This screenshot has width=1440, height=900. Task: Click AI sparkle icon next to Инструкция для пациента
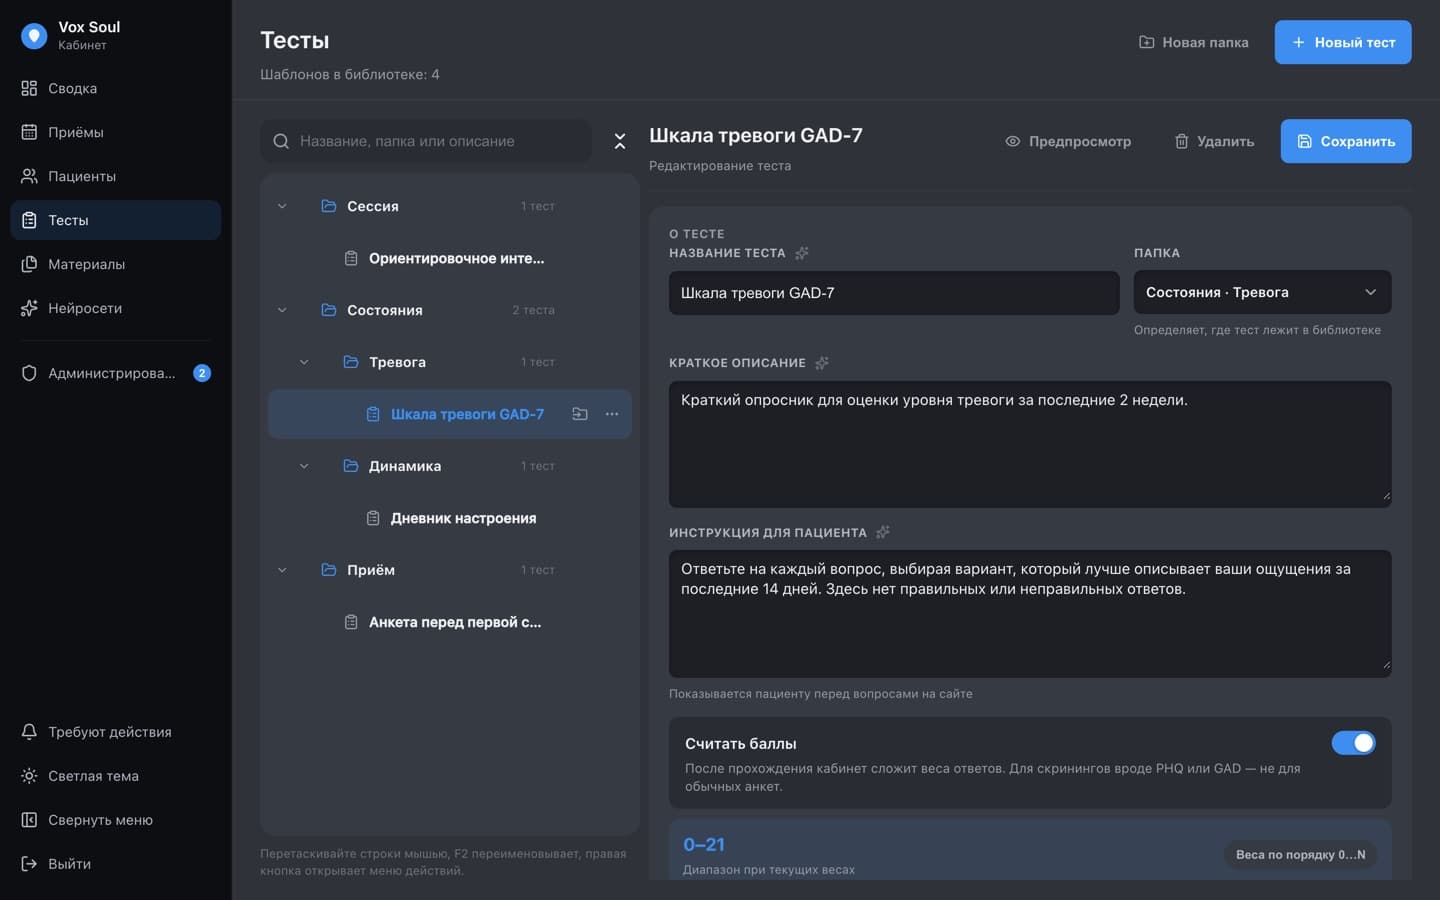(x=883, y=533)
